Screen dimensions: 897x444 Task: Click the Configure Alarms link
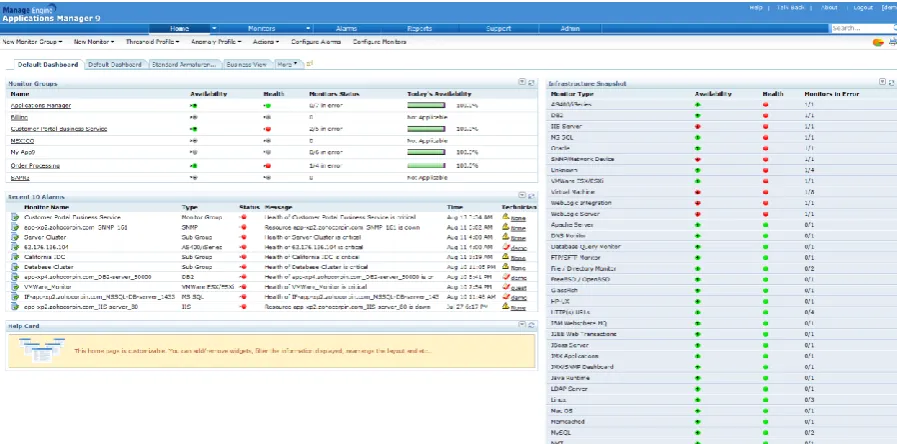click(x=316, y=42)
